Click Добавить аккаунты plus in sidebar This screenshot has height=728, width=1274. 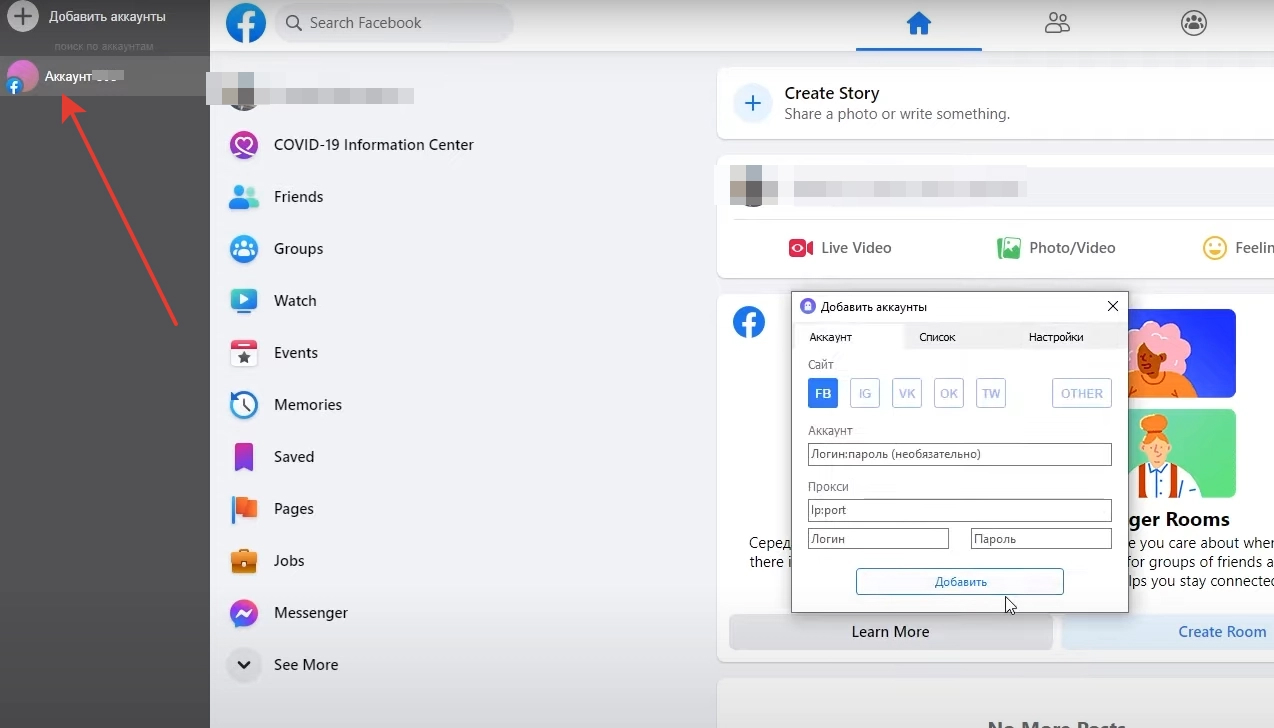[23, 16]
